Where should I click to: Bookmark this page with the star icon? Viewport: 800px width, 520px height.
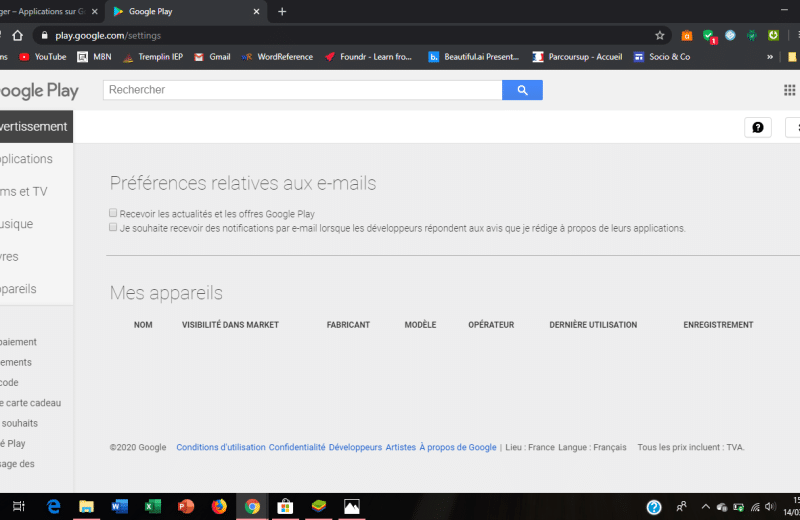[x=660, y=36]
